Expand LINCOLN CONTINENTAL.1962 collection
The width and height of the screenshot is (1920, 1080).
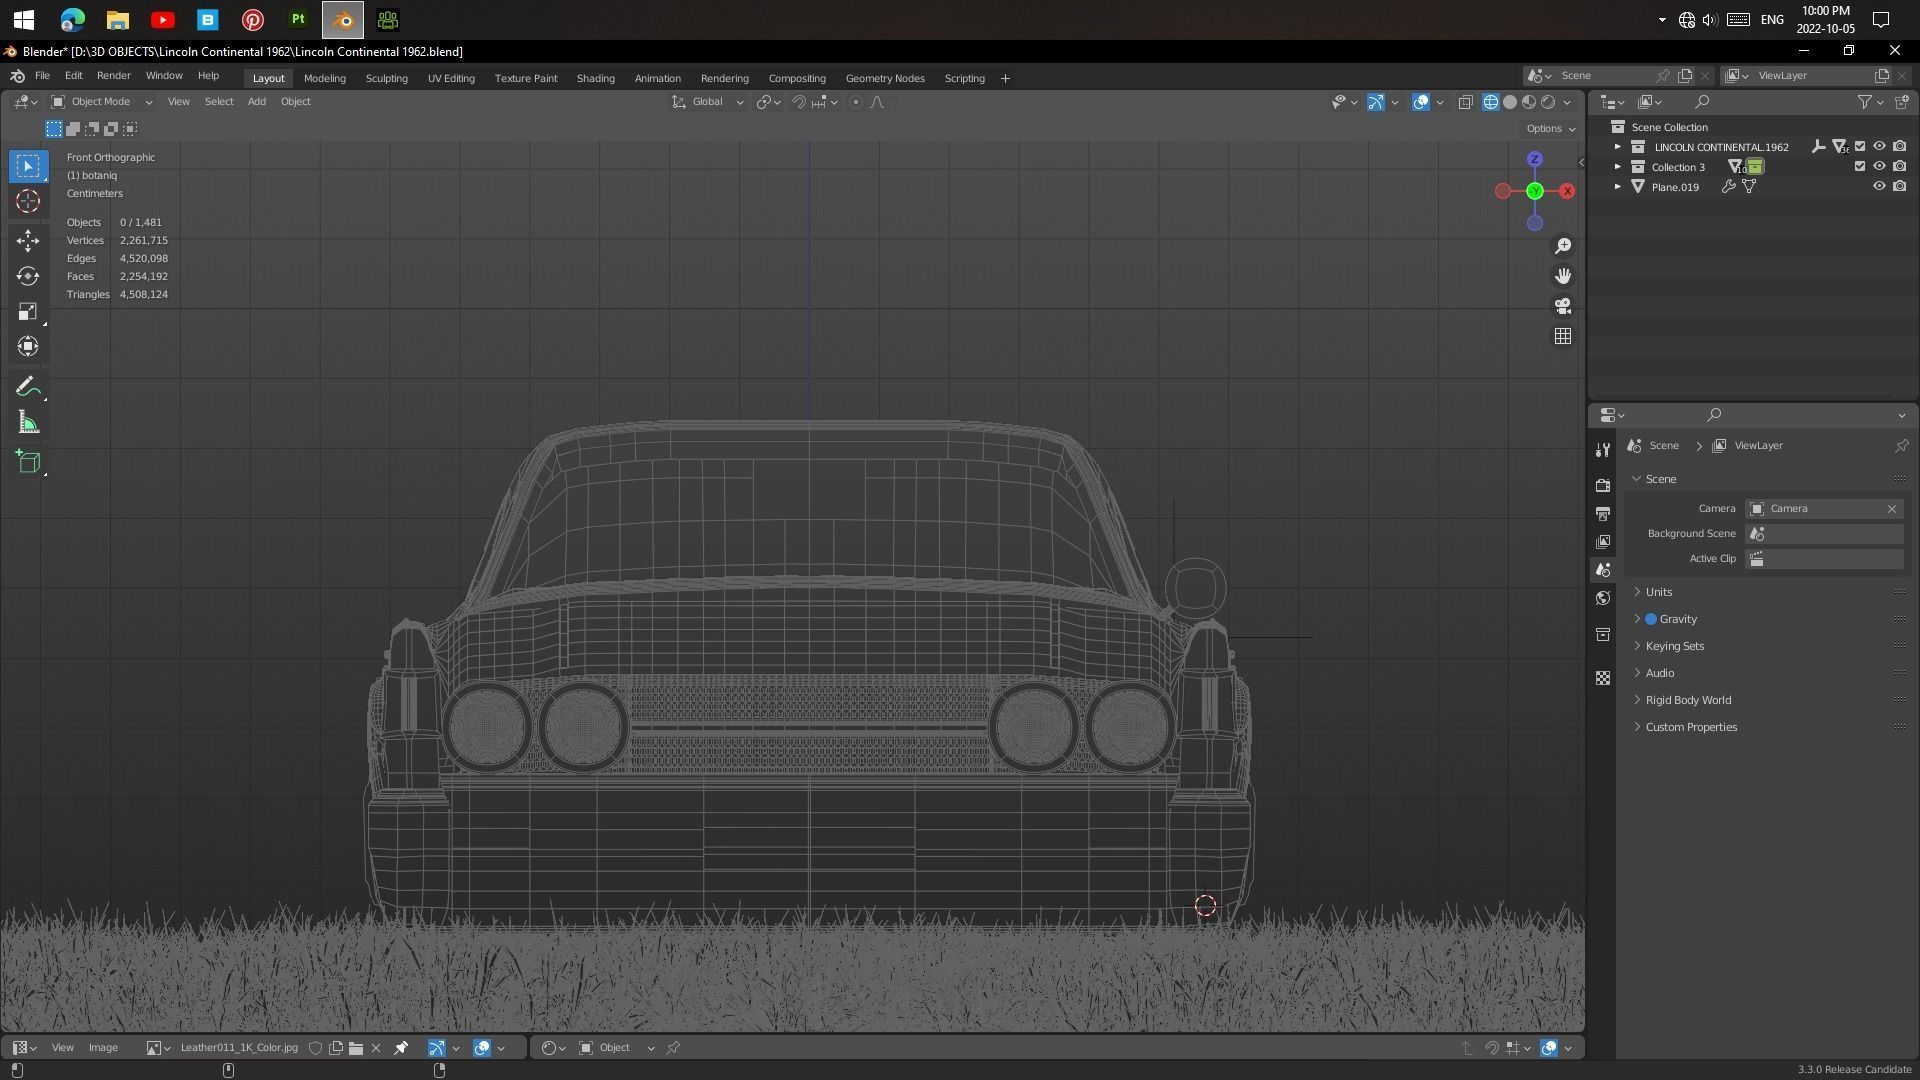point(1618,147)
